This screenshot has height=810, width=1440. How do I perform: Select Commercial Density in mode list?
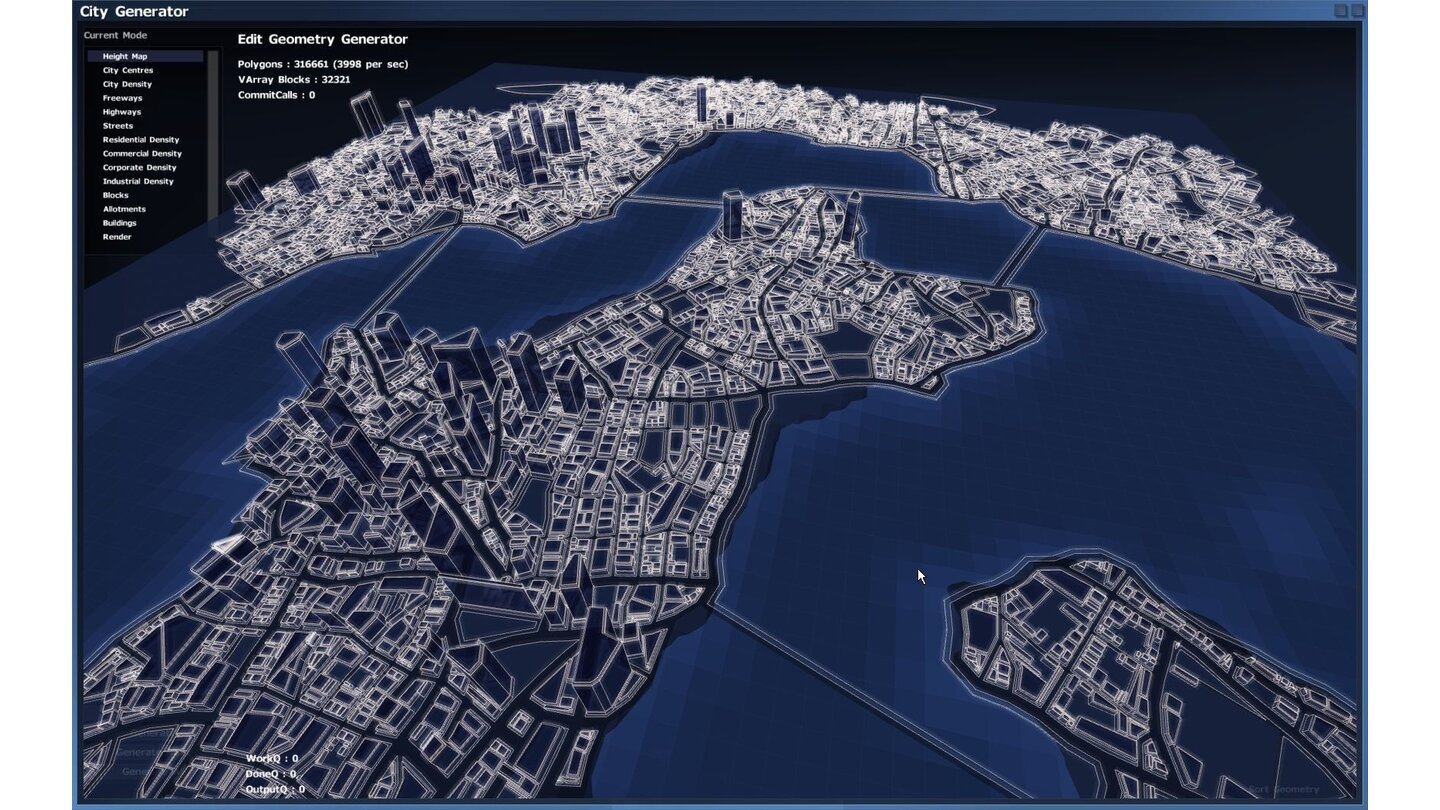point(142,154)
